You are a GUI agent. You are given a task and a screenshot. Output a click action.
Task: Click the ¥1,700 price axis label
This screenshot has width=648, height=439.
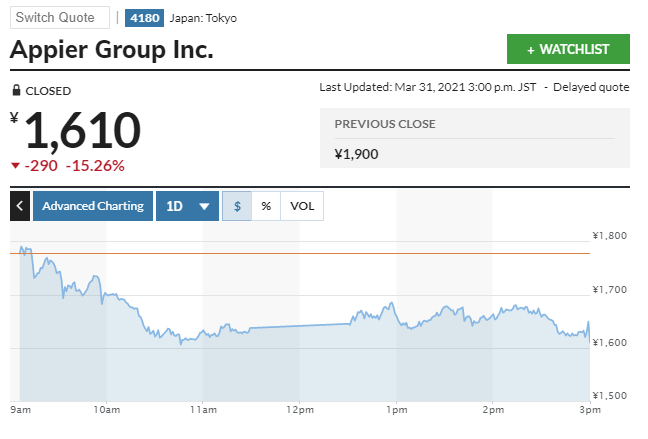(610, 289)
